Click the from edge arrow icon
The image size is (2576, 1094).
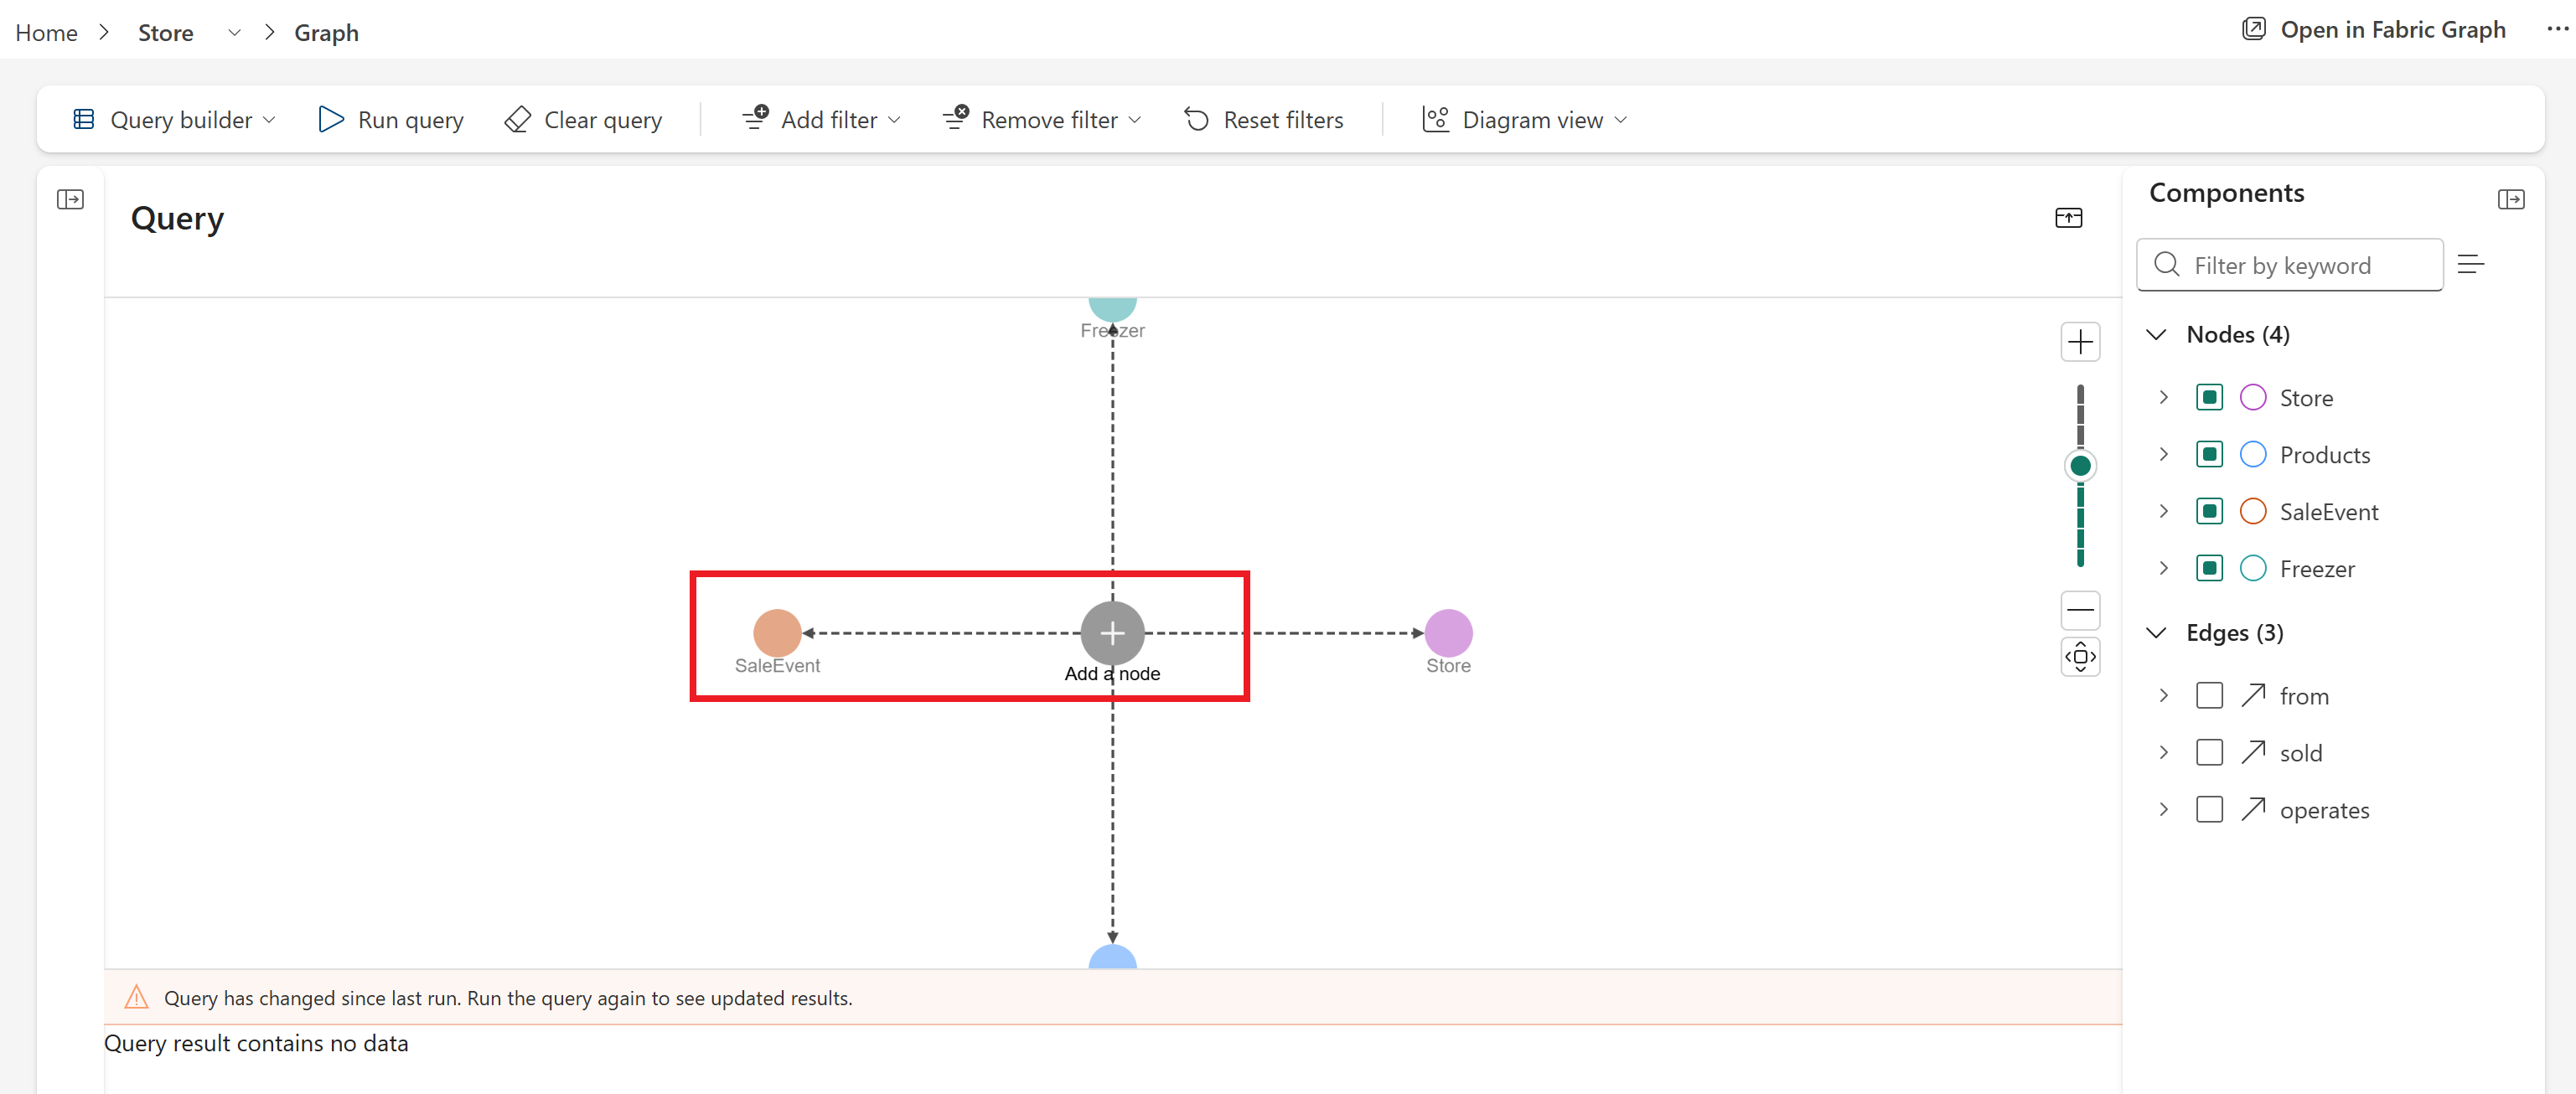[x=2253, y=695]
